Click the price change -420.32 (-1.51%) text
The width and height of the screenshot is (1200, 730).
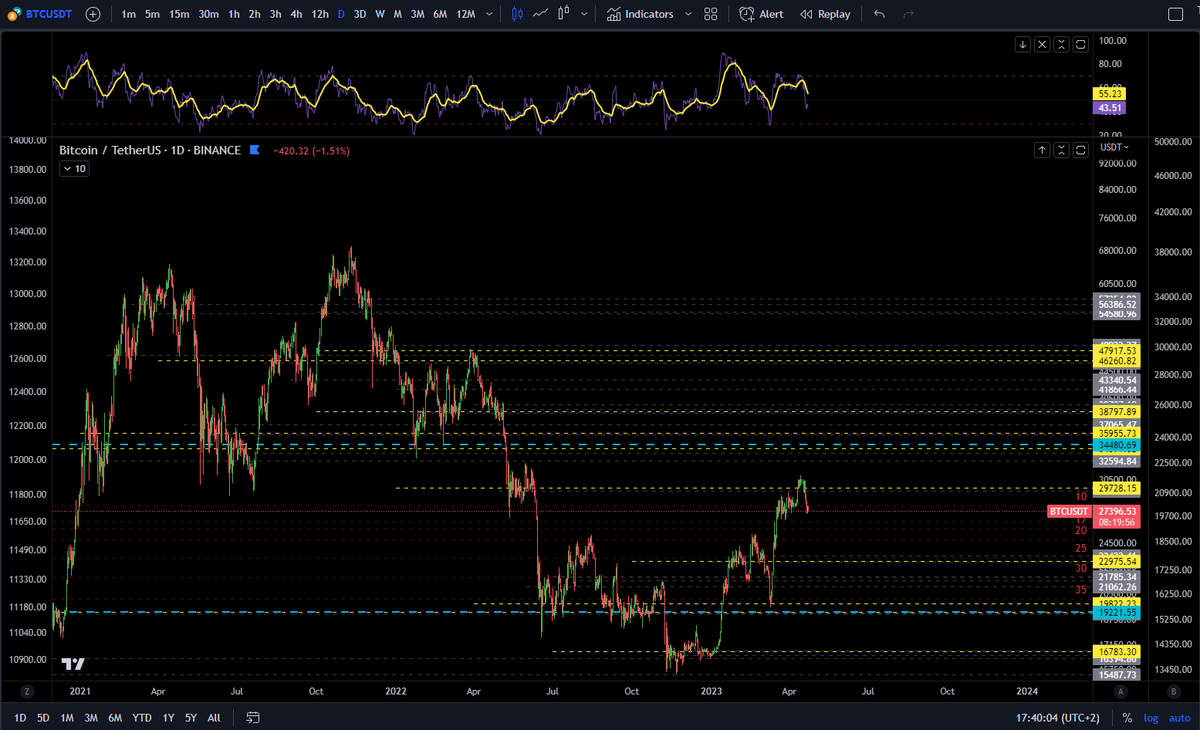point(311,150)
